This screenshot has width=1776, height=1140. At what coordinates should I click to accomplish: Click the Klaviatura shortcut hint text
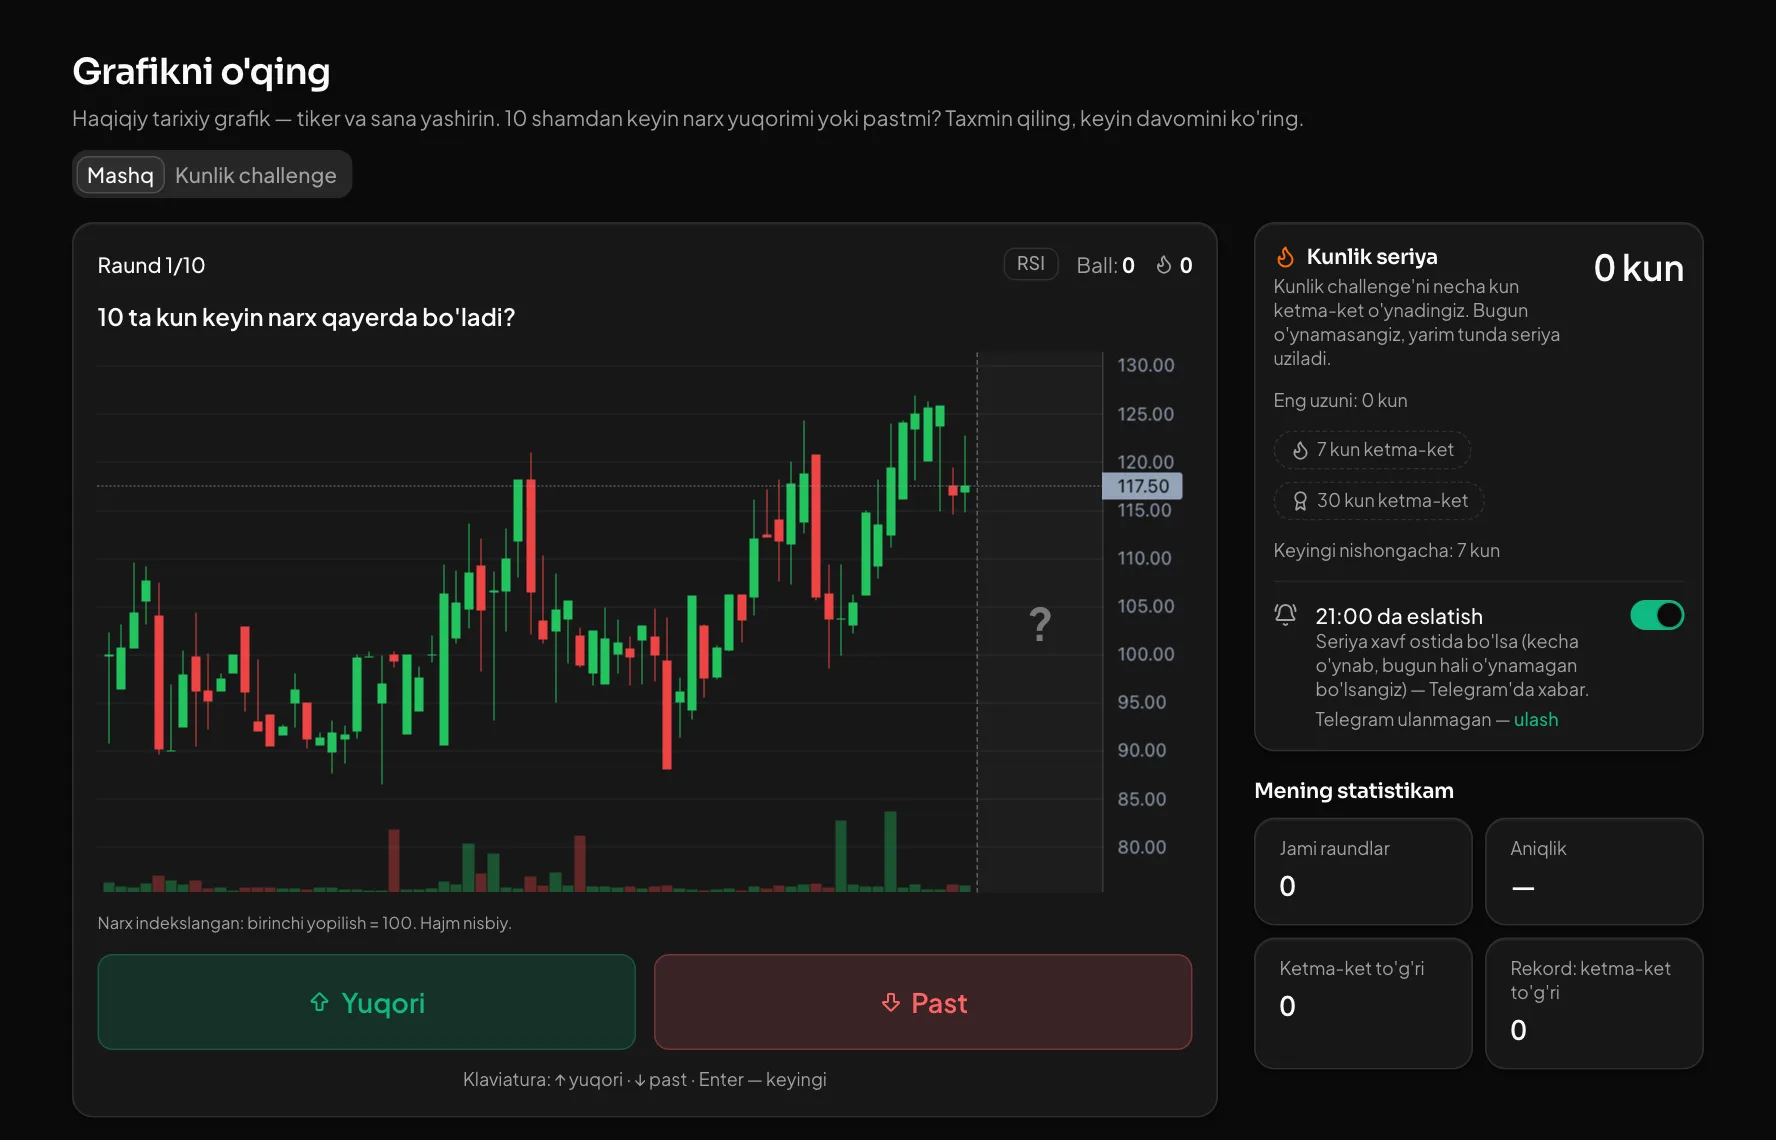(x=644, y=1080)
